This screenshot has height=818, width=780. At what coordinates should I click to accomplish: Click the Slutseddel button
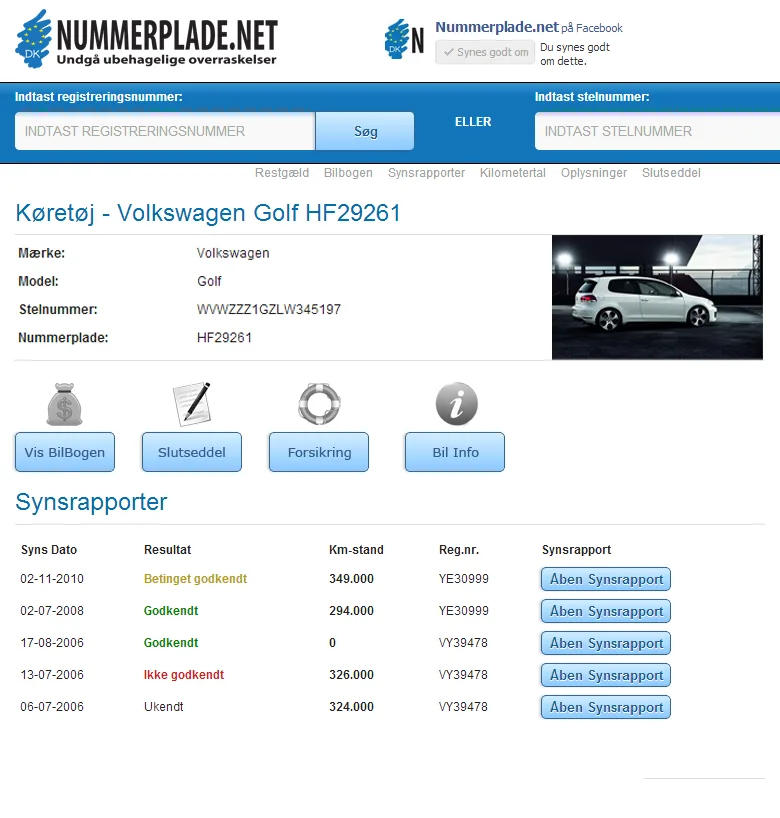[x=191, y=452]
